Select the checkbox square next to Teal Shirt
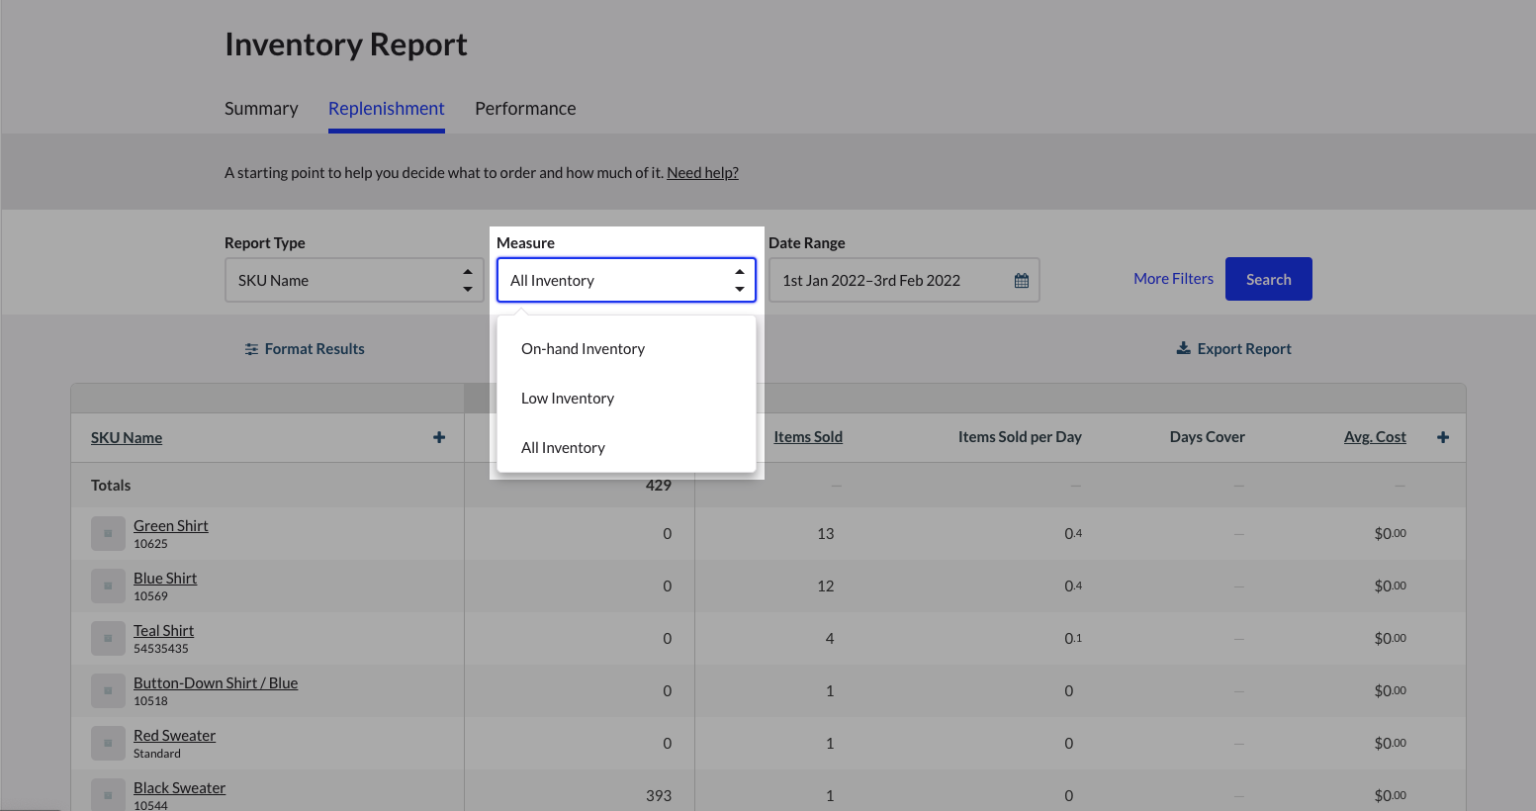Screen dimensions: 1536x811 click(108, 638)
